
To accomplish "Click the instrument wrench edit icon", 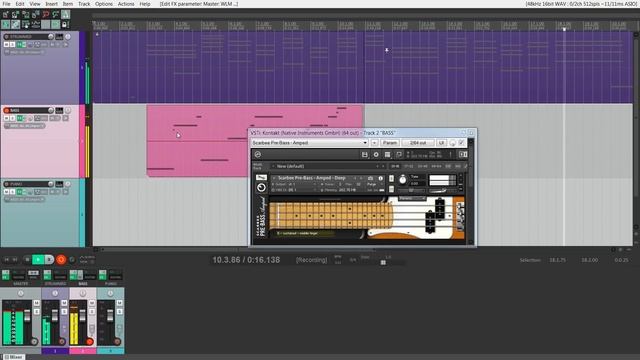I will pyautogui.click(x=261, y=177).
